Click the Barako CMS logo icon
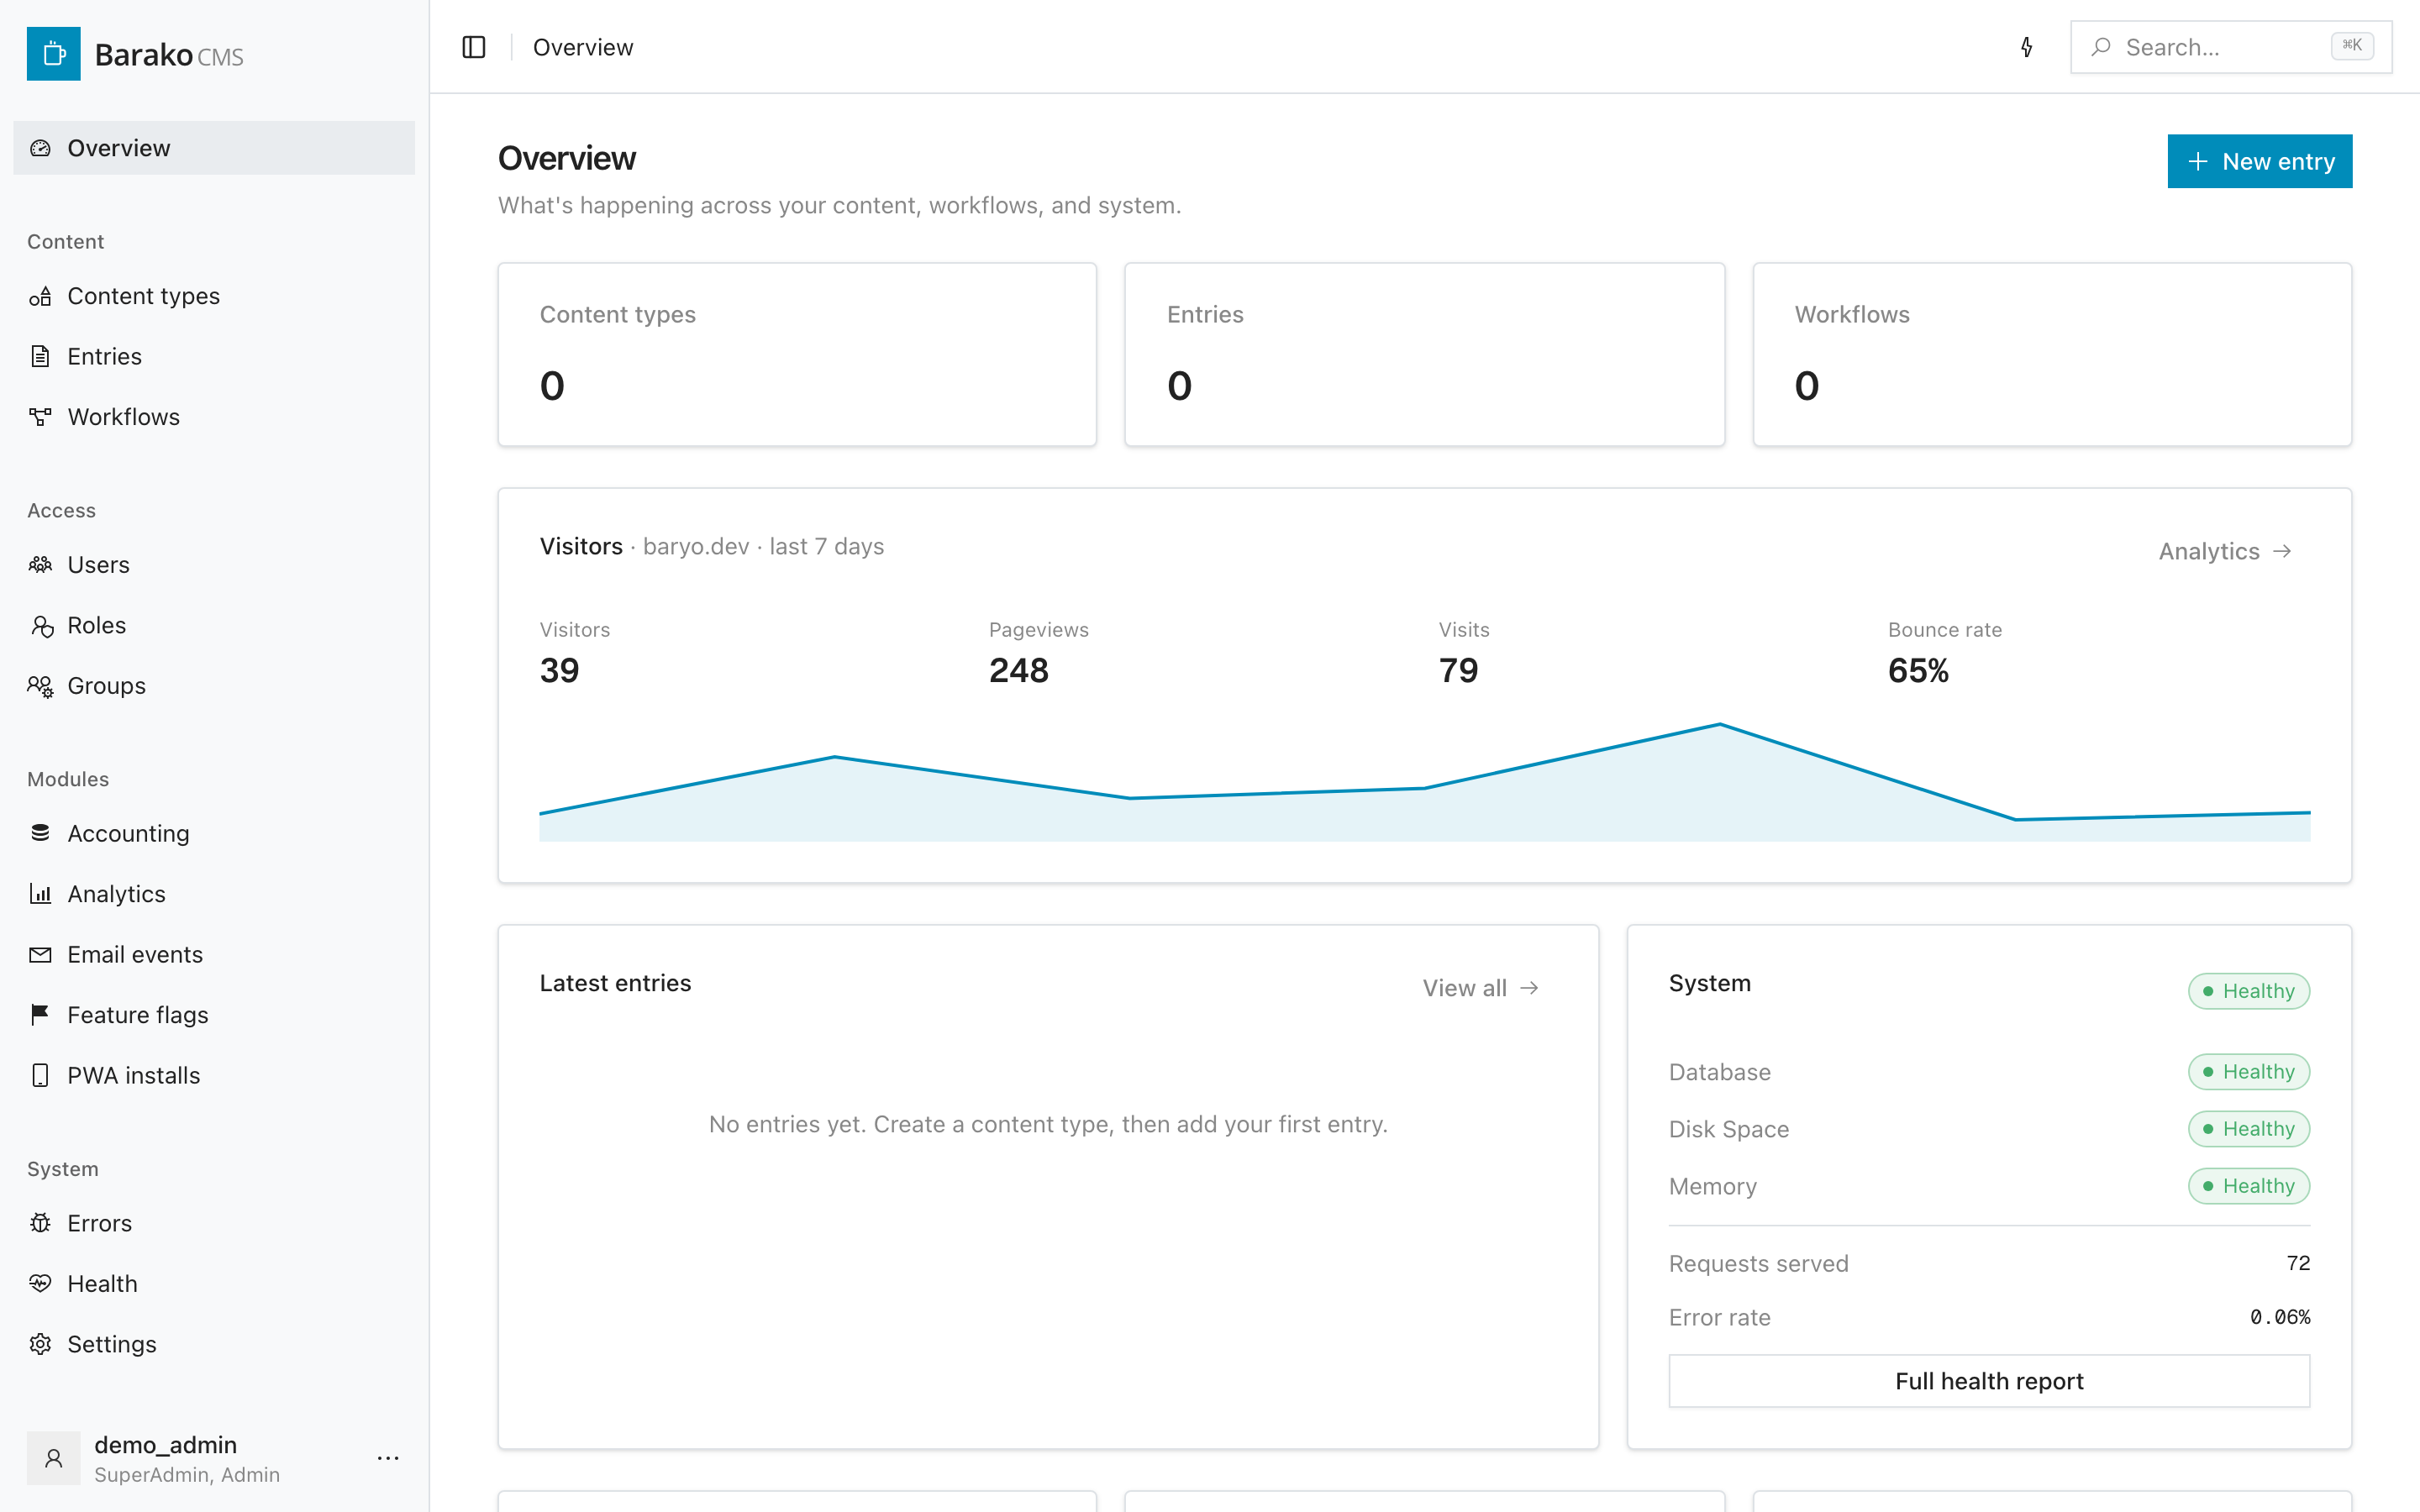Viewport: 2420px width, 1512px height. pyautogui.click(x=54, y=54)
